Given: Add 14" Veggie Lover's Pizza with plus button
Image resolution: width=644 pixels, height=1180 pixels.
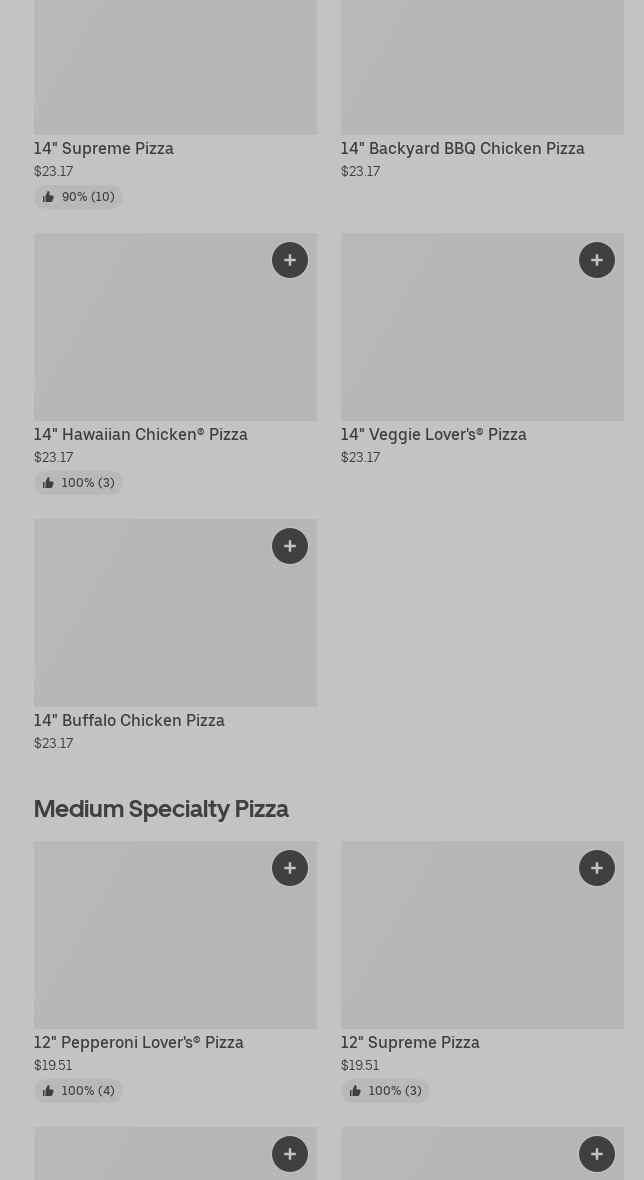Looking at the screenshot, I should click(x=597, y=260).
